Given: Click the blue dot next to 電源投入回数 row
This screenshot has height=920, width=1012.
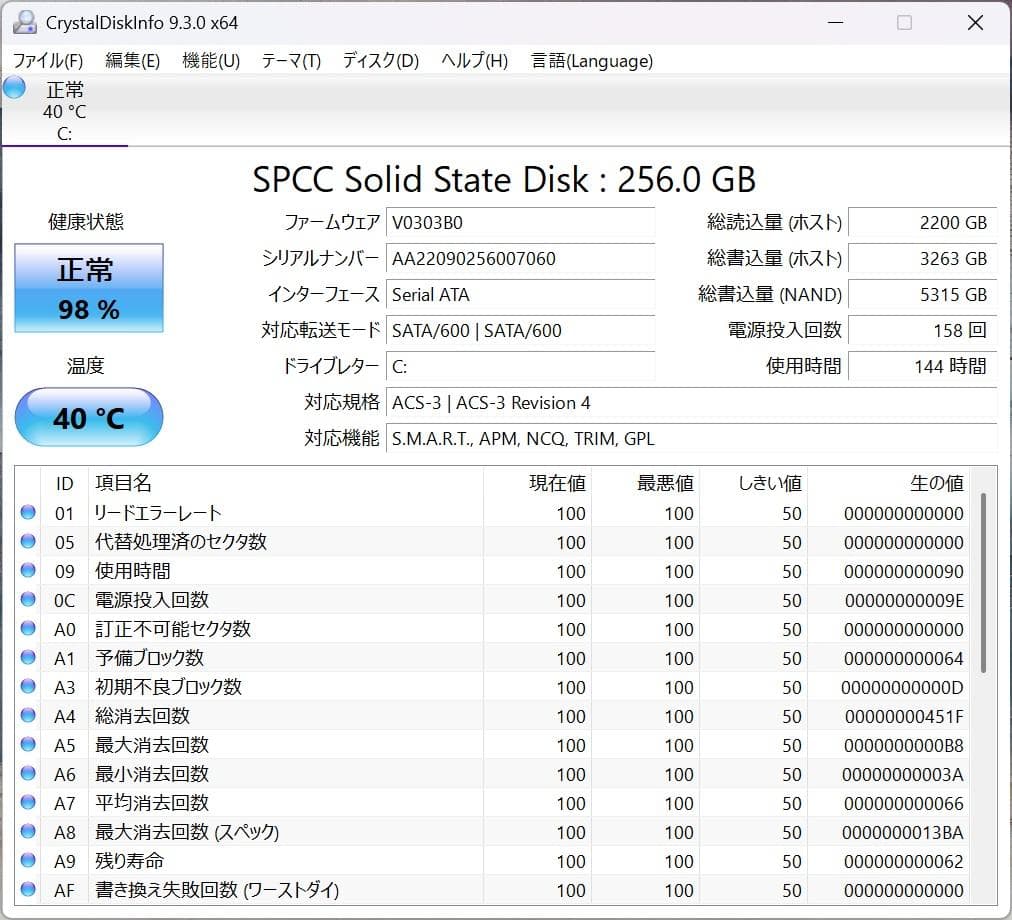Looking at the screenshot, I should [x=28, y=599].
